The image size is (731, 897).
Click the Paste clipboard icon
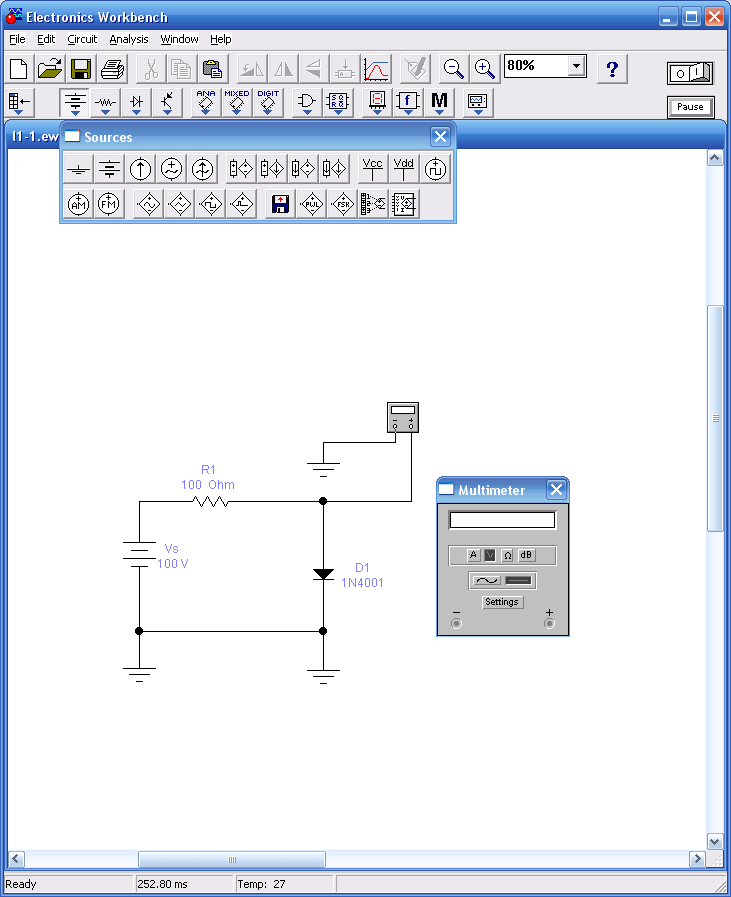coord(212,69)
